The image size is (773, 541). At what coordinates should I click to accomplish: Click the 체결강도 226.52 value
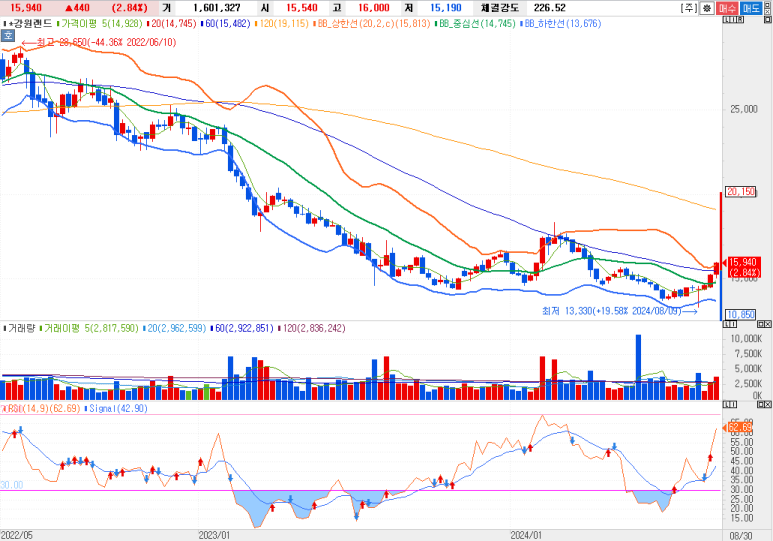point(550,8)
